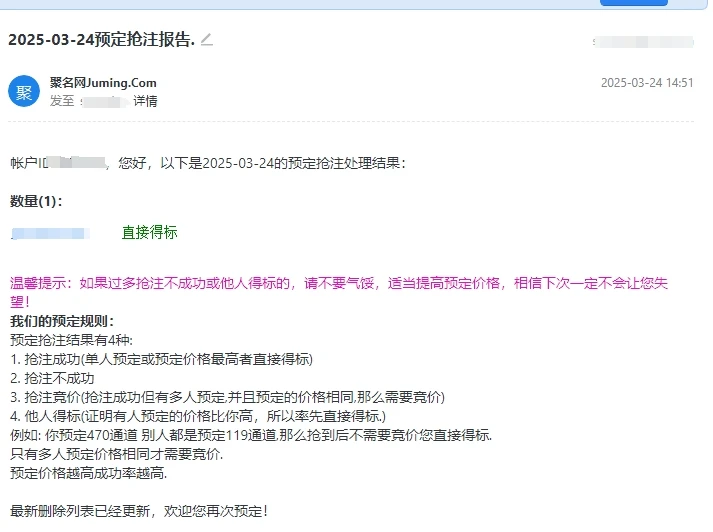Click the magenta 温馨提示 notice text
The width and height of the screenshot is (713, 532).
(x=338, y=284)
